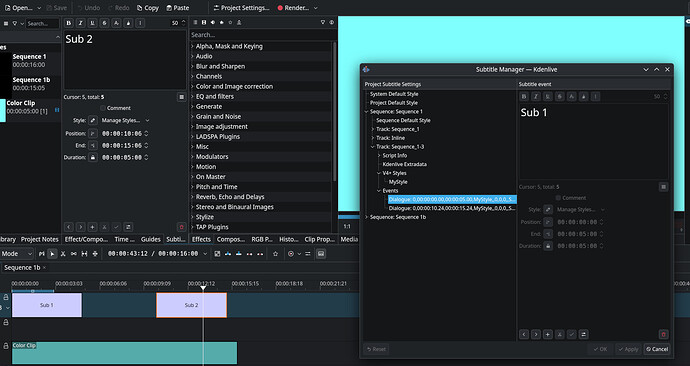The width and height of the screenshot is (690, 366).
Task: Toggle bold in the Sub 2 subtitle editor
Action: click(x=69, y=23)
